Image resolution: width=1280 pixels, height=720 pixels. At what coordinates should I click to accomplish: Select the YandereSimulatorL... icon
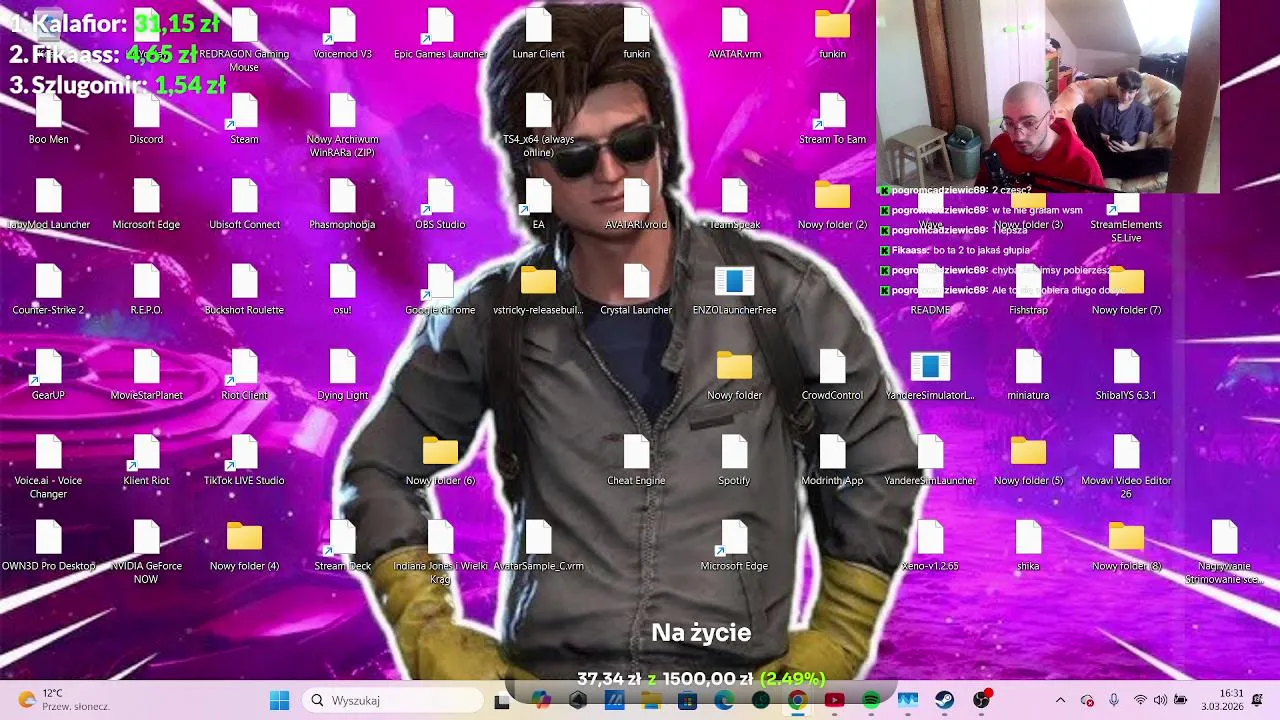click(930, 374)
